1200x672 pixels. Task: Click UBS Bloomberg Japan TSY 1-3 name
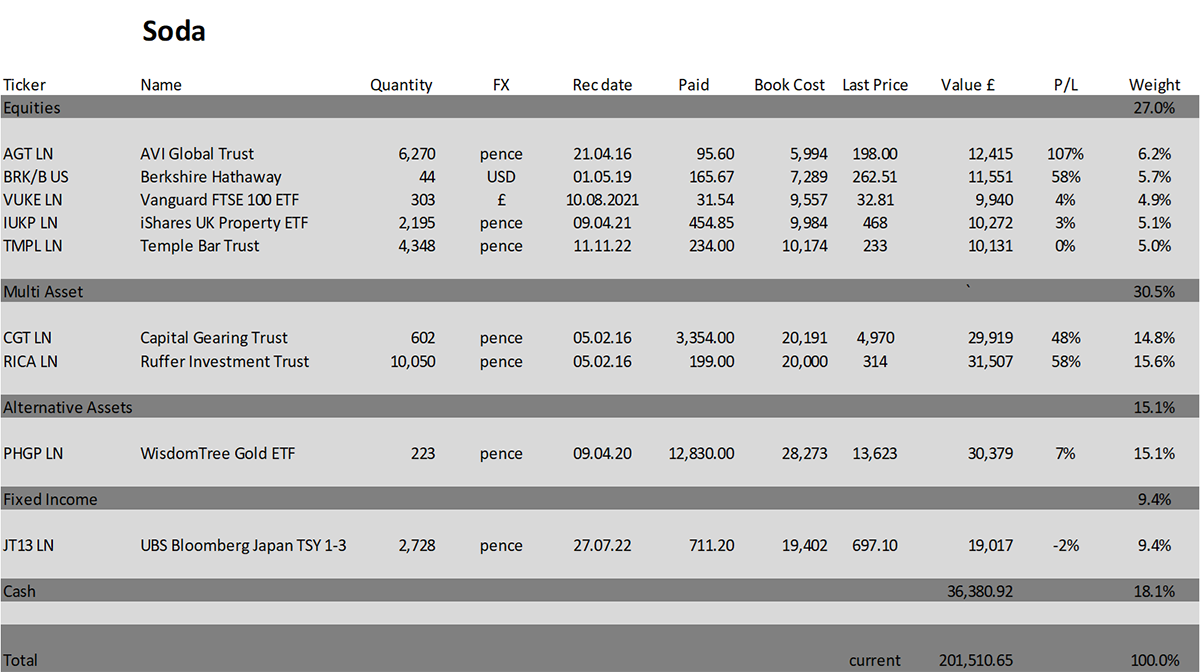(x=243, y=545)
